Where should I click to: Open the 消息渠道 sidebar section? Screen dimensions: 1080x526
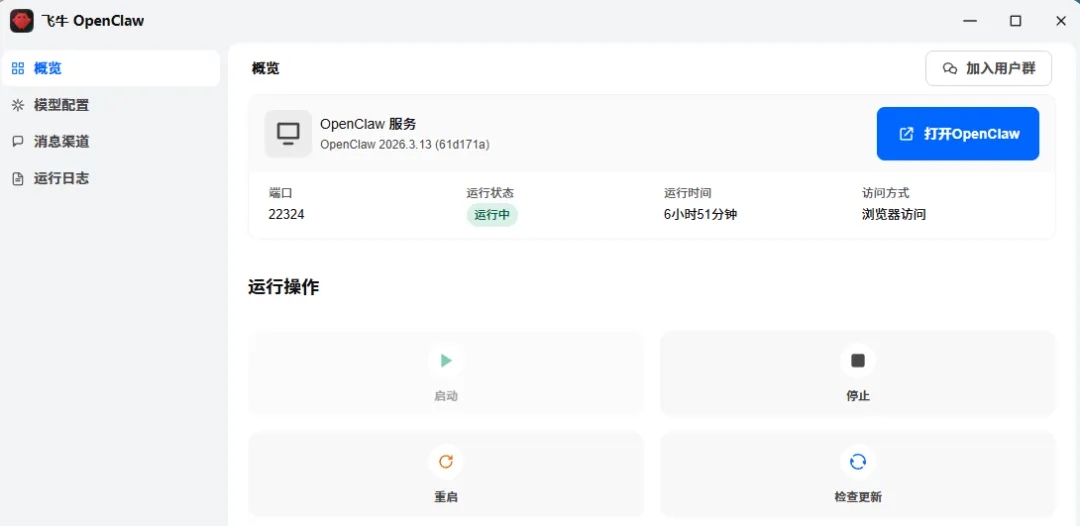pyautogui.click(x=111, y=142)
